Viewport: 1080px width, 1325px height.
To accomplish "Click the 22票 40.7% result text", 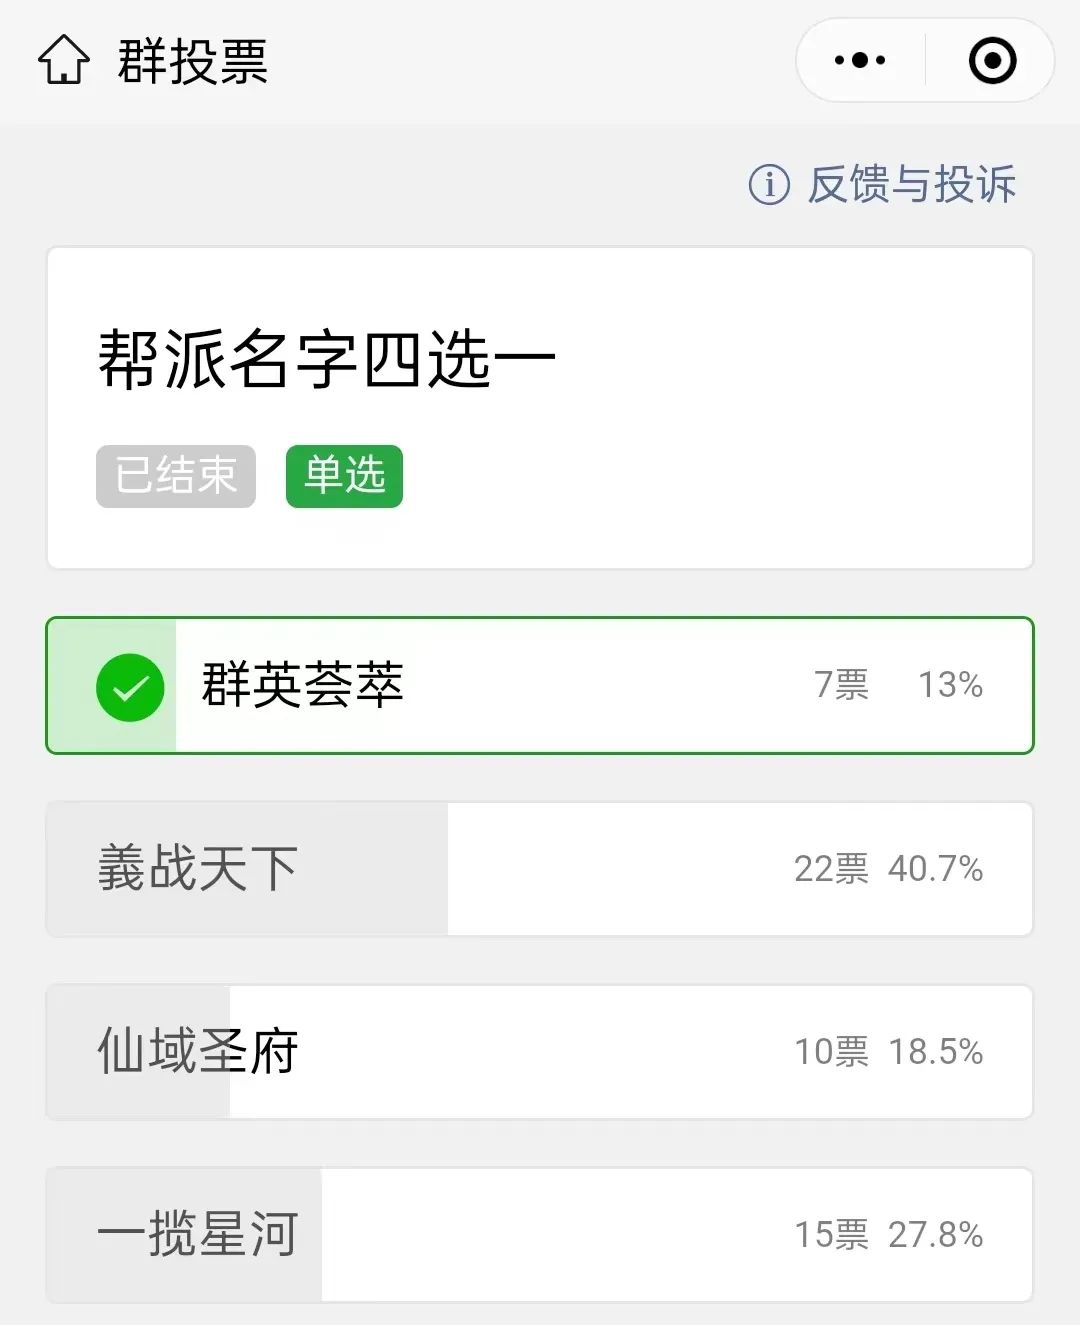I will pyautogui.click(x=888, y=869).
